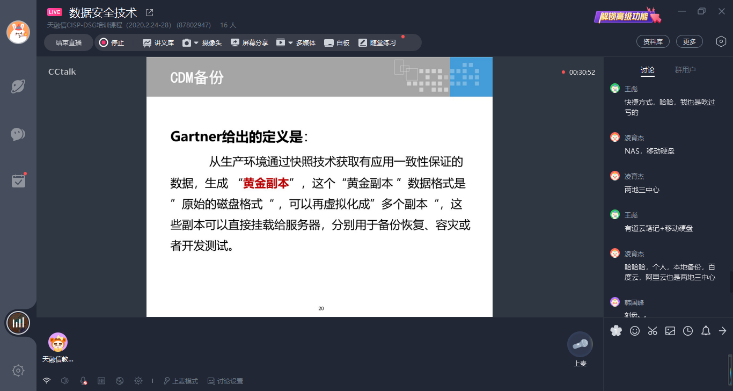Expand the 多媒体 multimedia dropdown arrow
733x391 pixels.
[290, 43]
